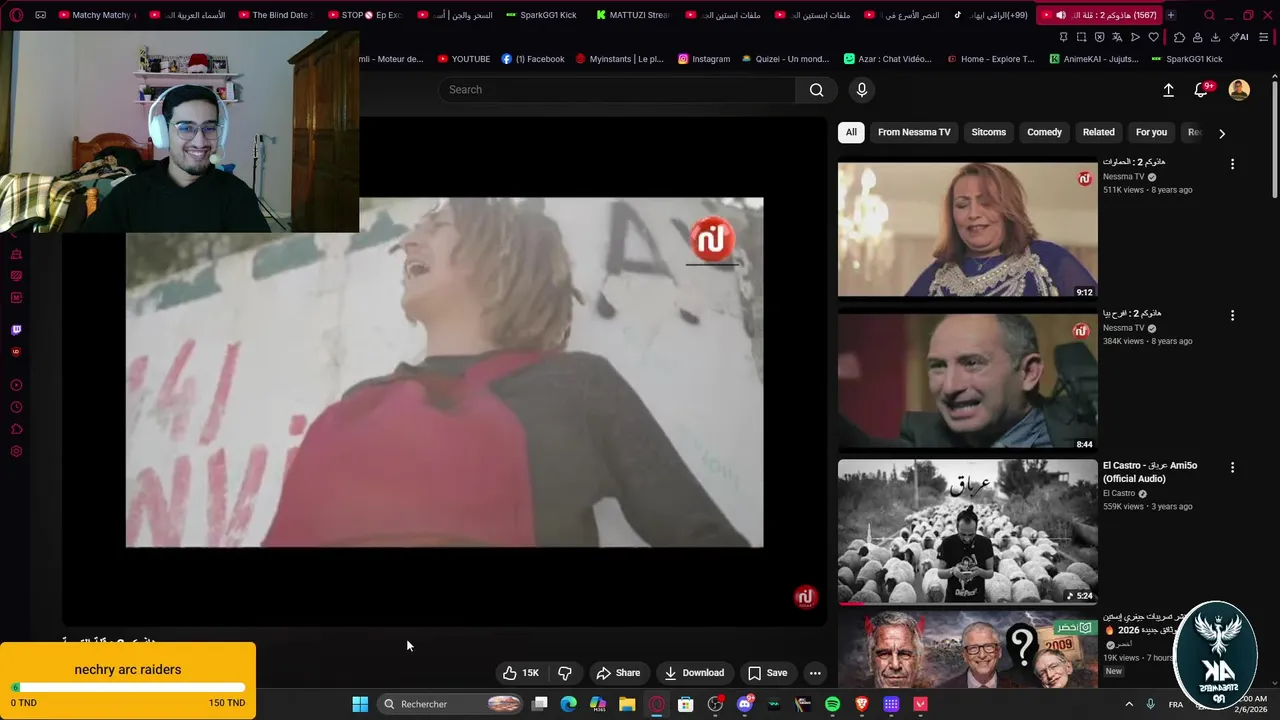Image resolution: width=1280 pixels, height=720 pixels.
Task: Open options menu for El Castro video
Action: pyautogui.click(x=1232, y=467)
